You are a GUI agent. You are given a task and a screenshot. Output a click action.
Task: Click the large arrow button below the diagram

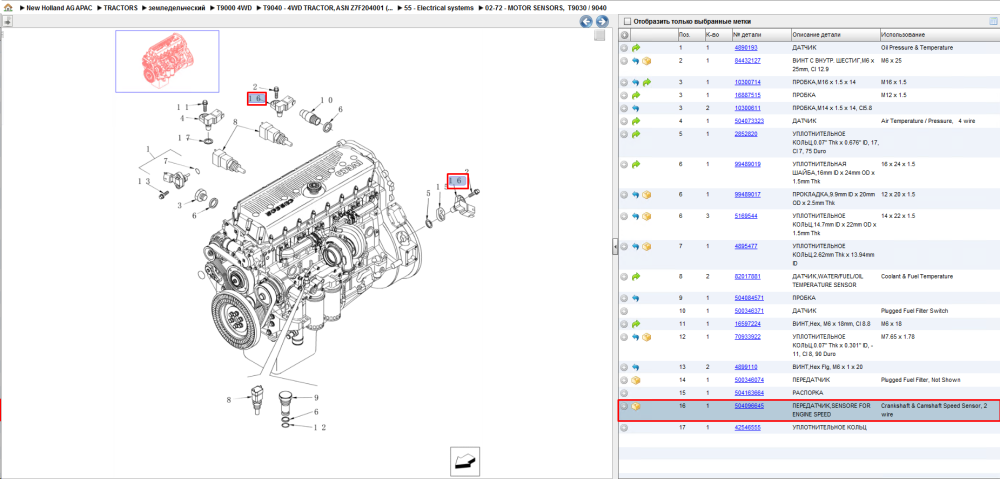point(464,461)
